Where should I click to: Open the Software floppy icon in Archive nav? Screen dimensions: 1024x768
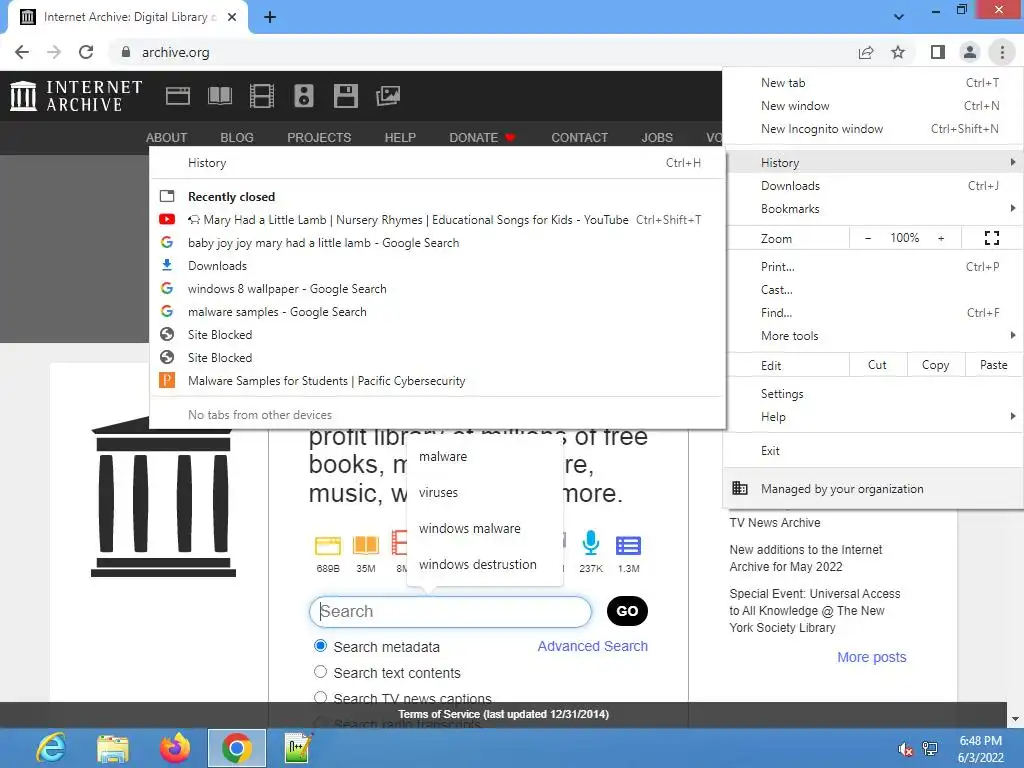[x=345, y=96]
